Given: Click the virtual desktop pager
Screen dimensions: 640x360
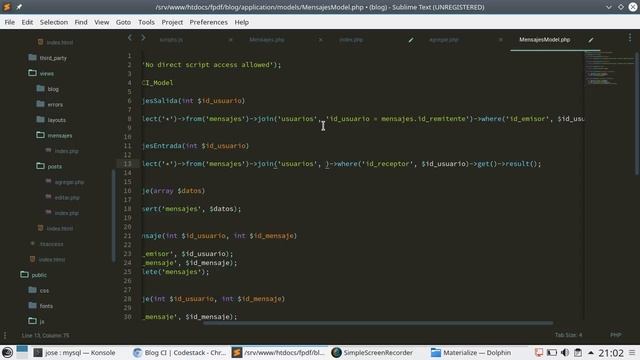Looking at the screenshot, I should [x=22, y=352].
